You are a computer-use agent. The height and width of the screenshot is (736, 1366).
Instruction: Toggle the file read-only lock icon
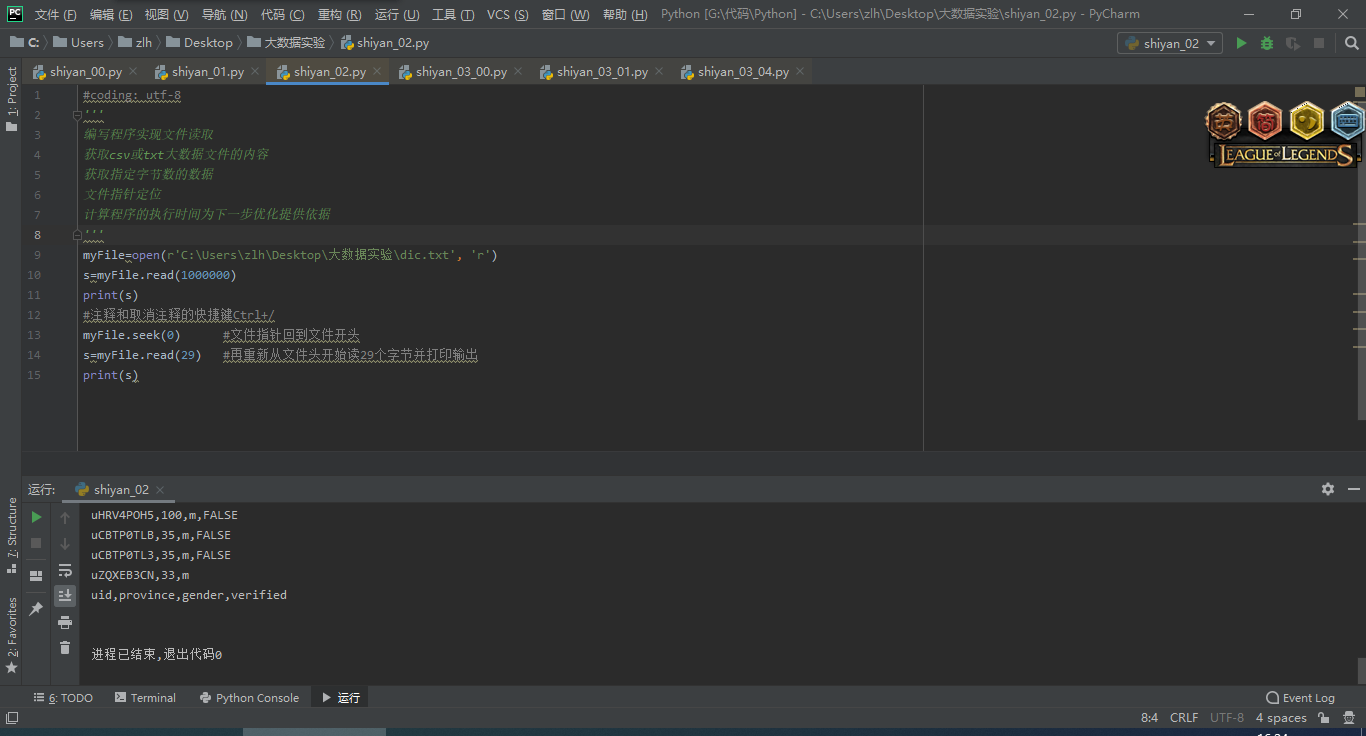[x=1323, y=718]
